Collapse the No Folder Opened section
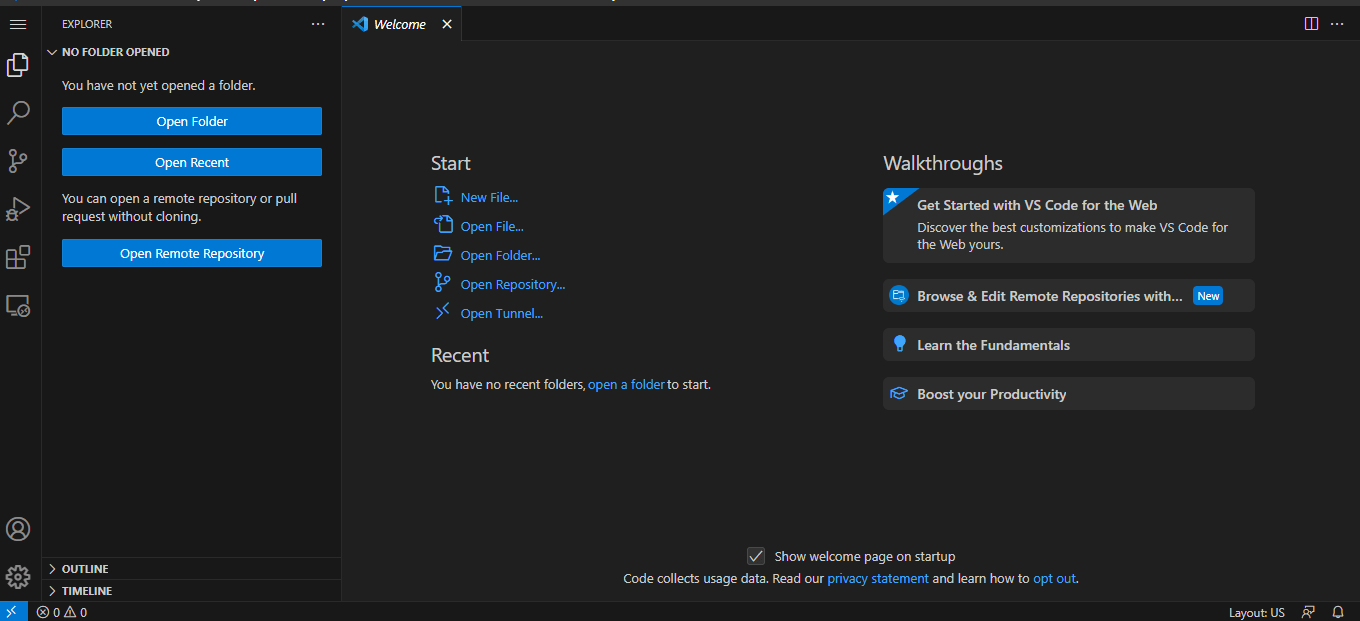The width and height of the screenshot is (1360, 621). click(191, 52)
